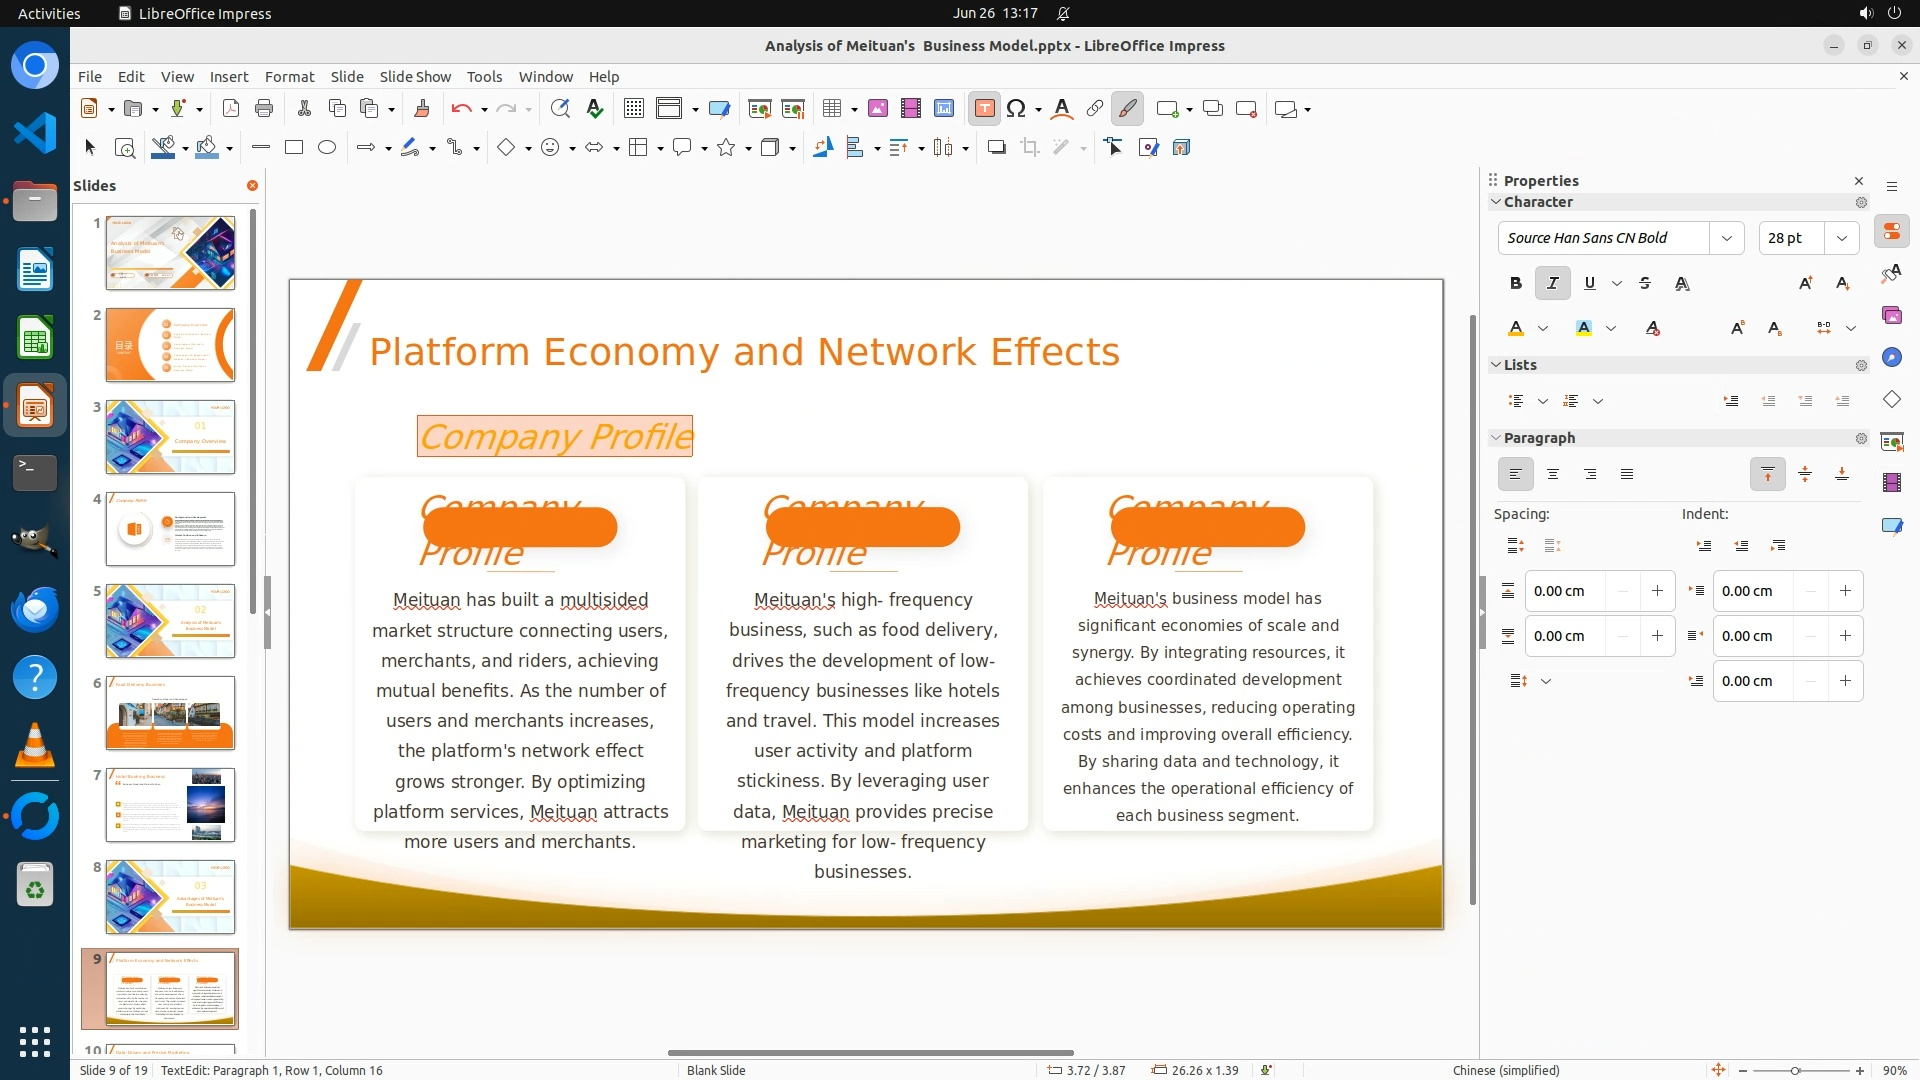
Task: Enable center paragraph alignment
Action: (1553, 474)
